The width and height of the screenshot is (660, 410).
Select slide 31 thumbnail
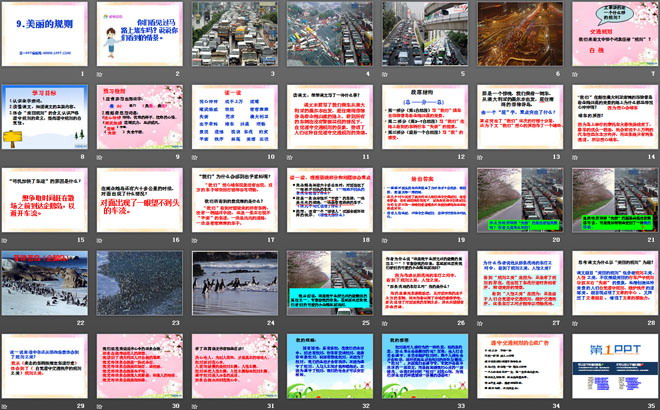click(x=235, y=365)
